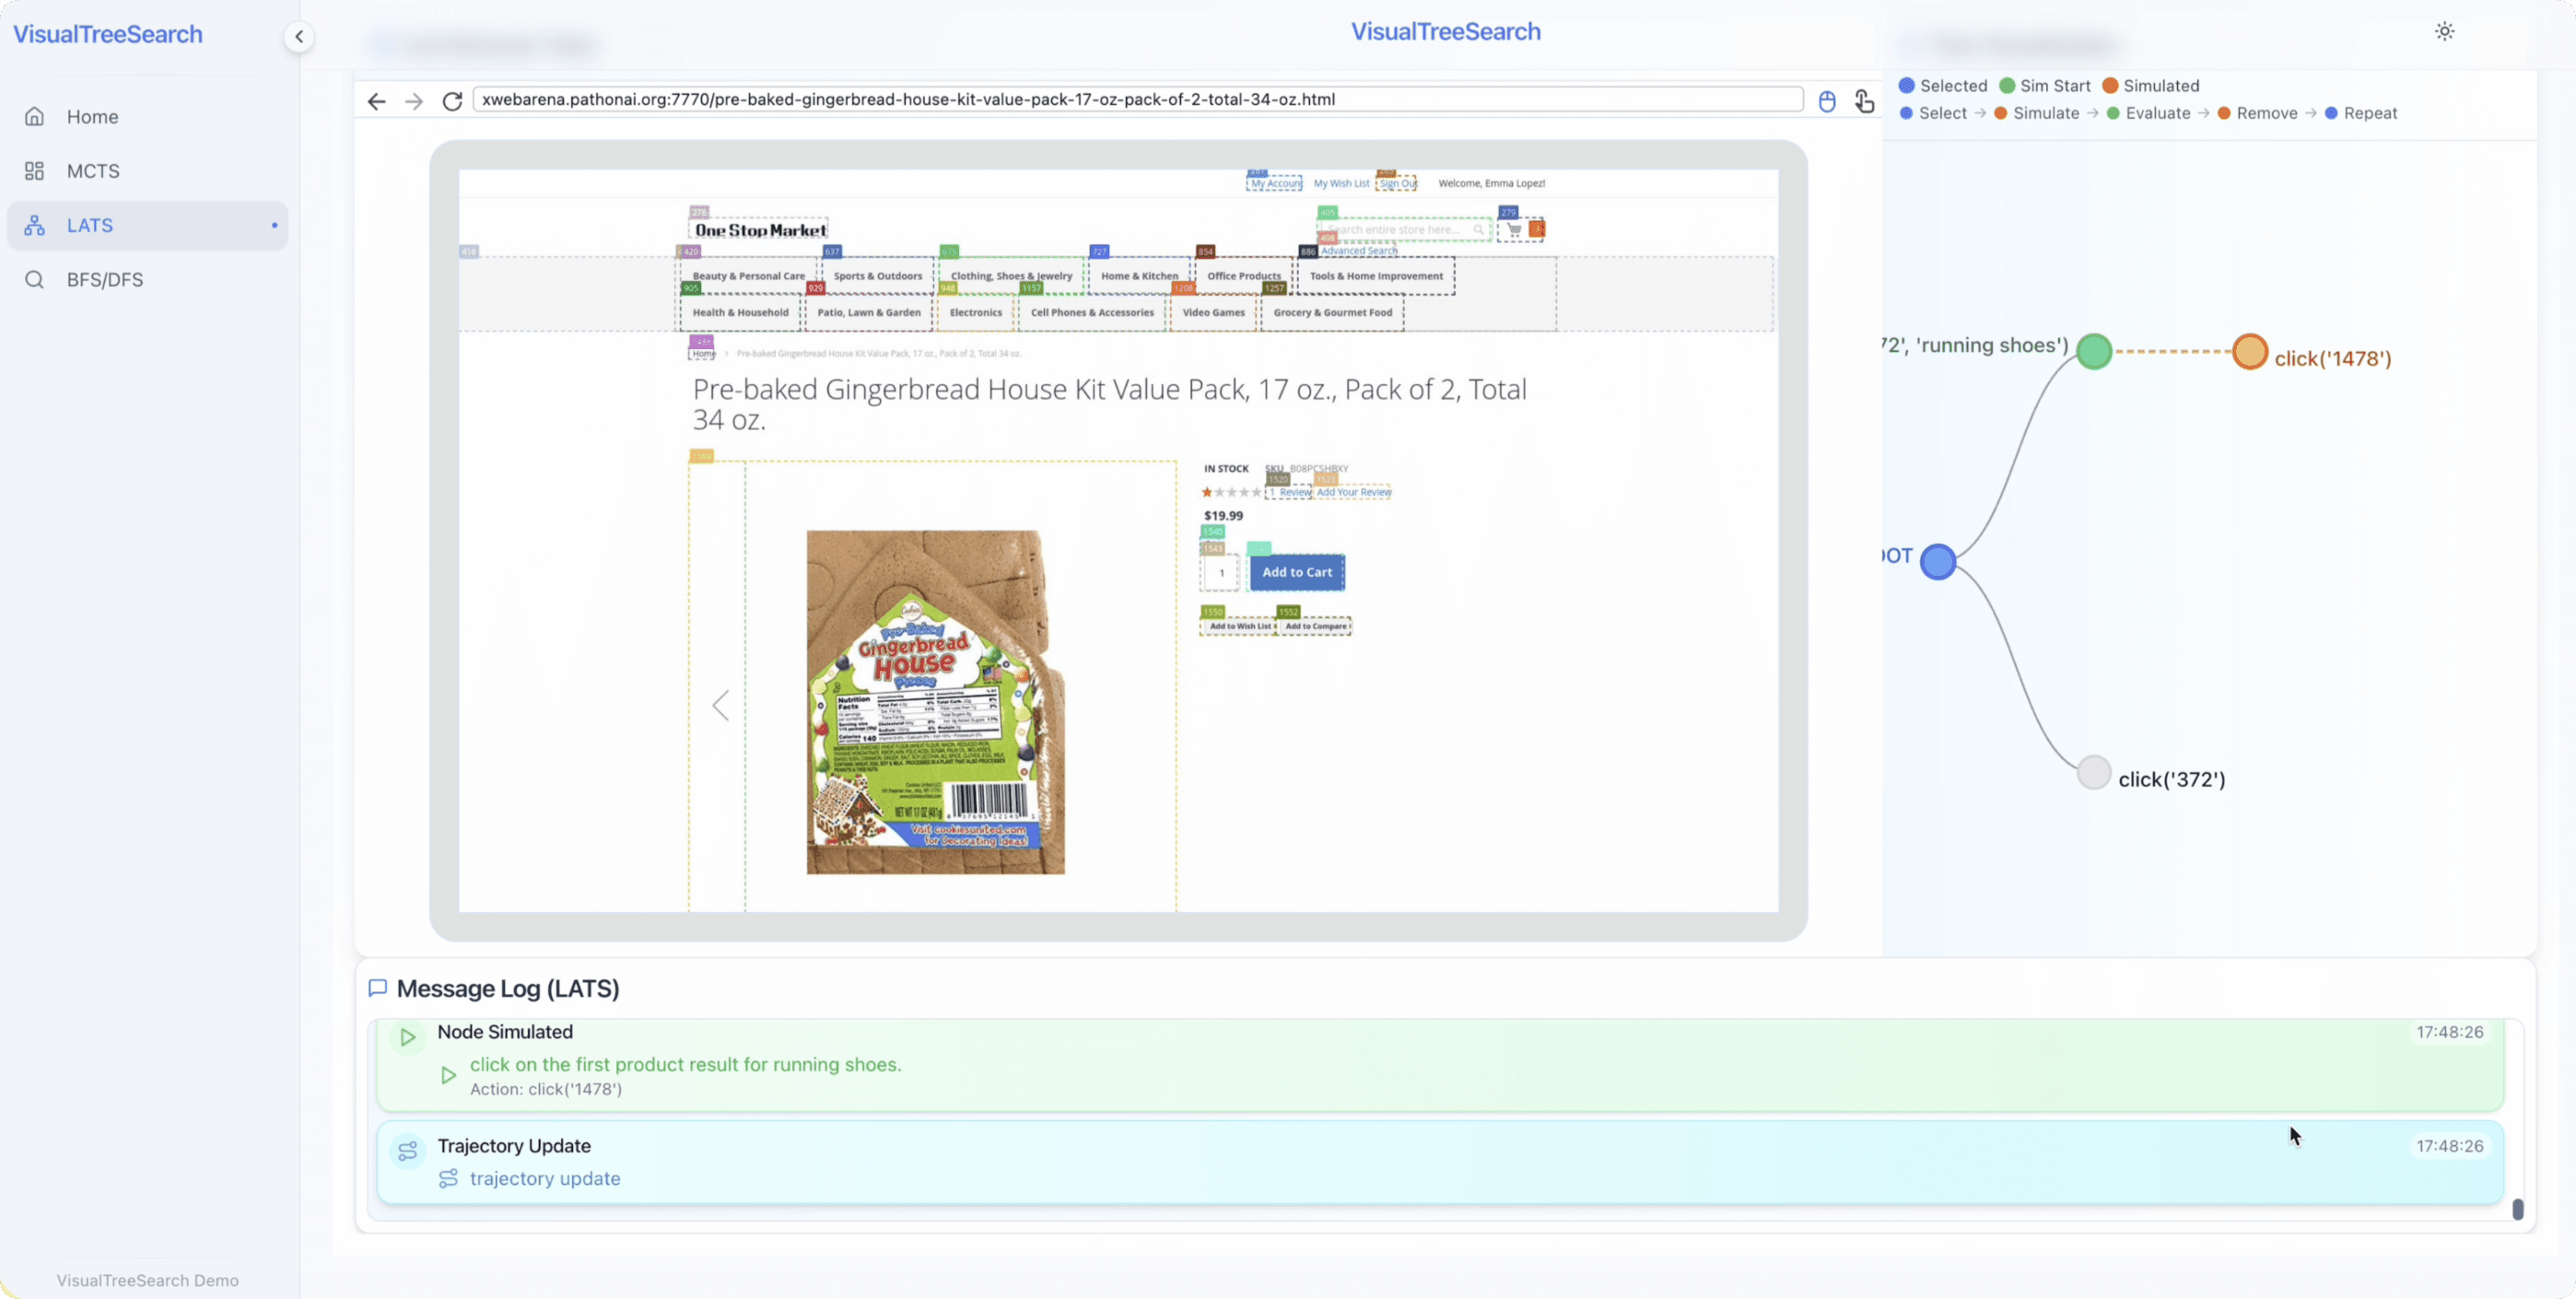
Task: Open the Home navigation entry
Action: [x=92, y=116]
